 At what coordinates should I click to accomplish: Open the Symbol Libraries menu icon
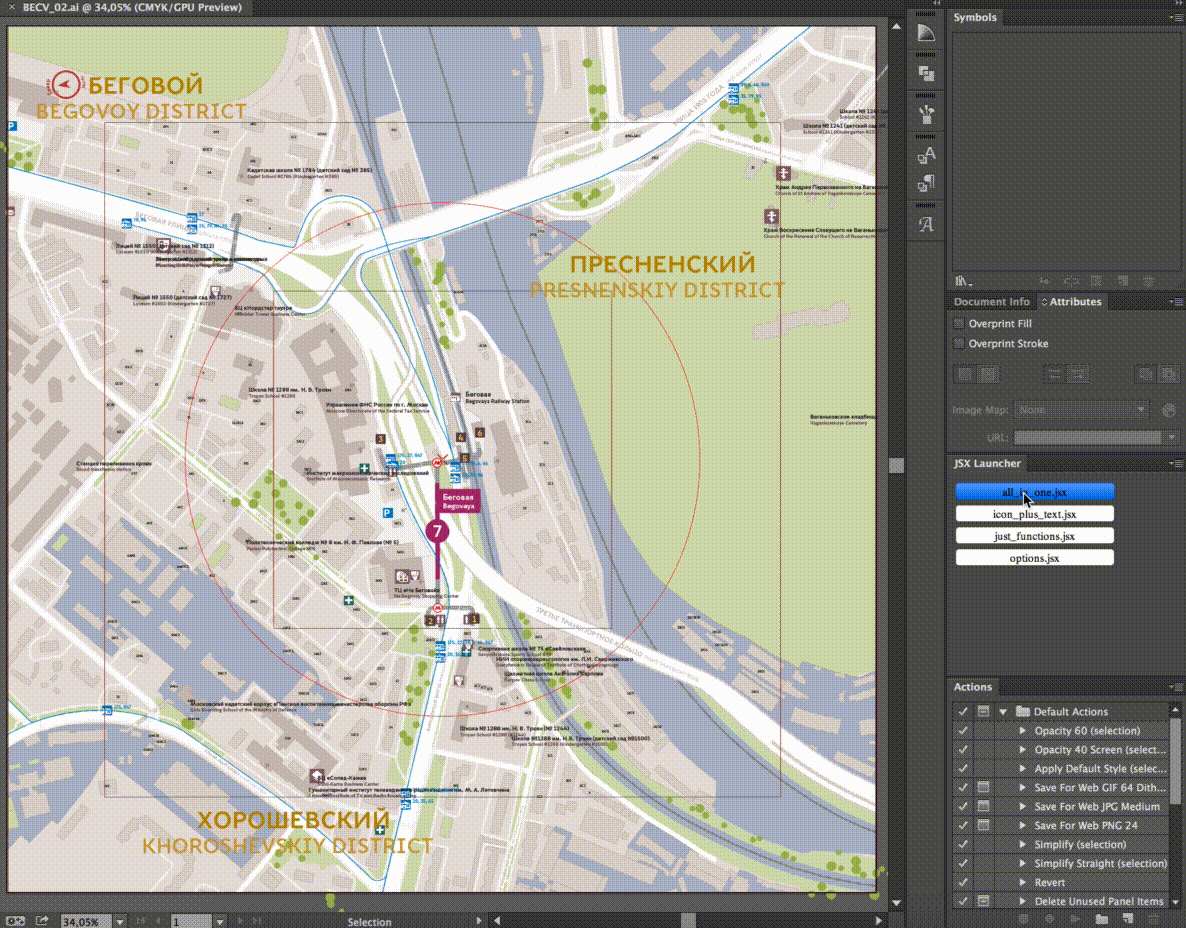(962, 281)
